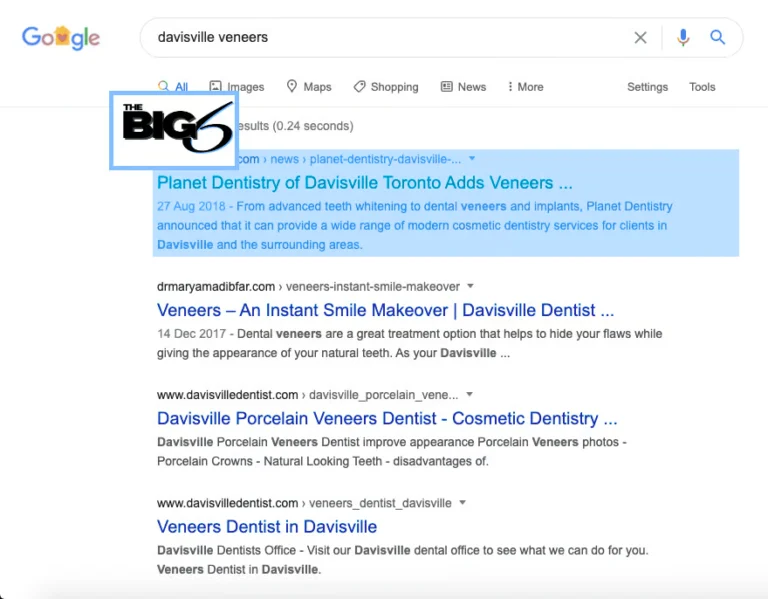Open 'Veneers – An Instant Smile Makeover' result
This screenshot has width=768, height=599.
[x=385, y=310]
